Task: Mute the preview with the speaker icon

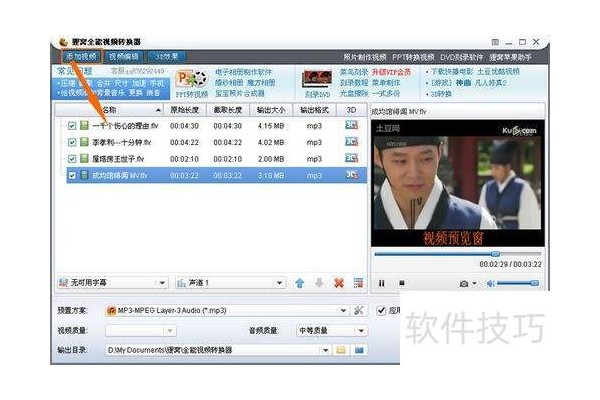Action: [x=491, y=284]
